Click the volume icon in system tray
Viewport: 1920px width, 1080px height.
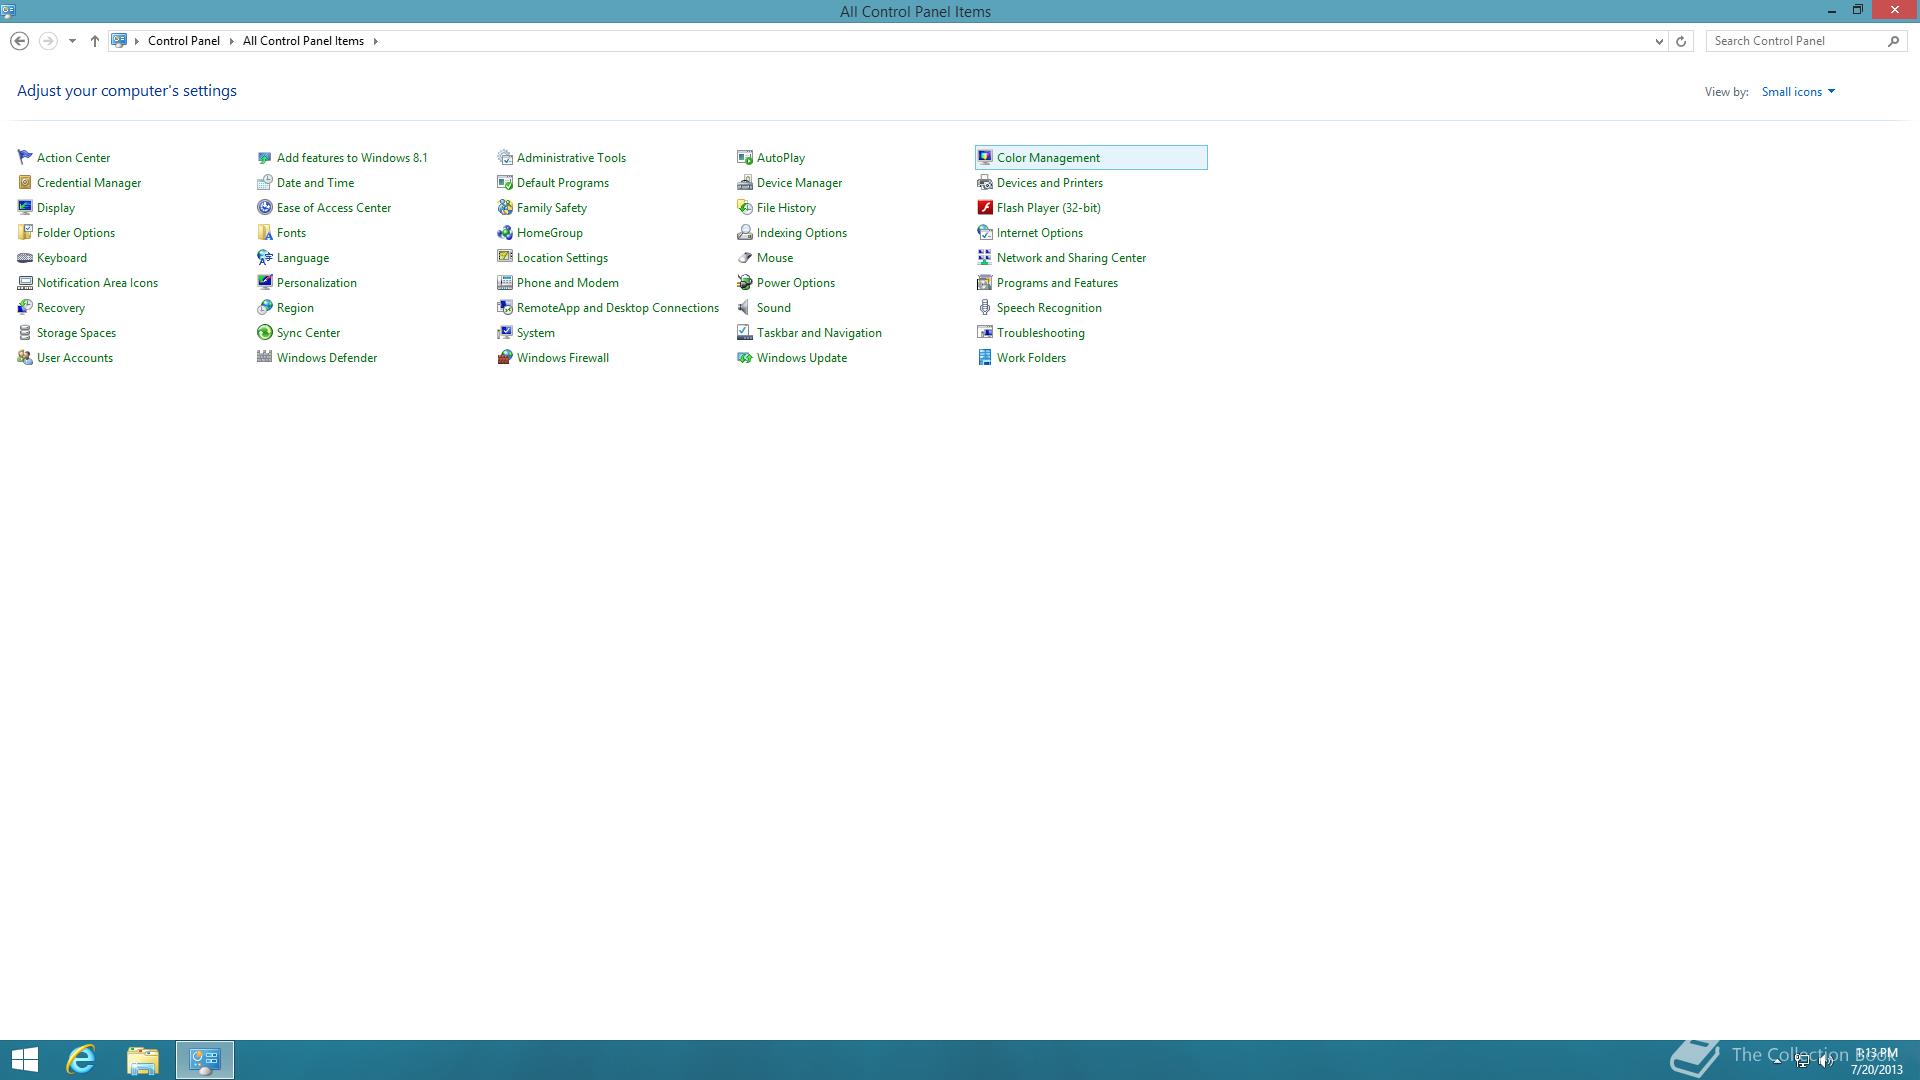tap(1826, 1061)
